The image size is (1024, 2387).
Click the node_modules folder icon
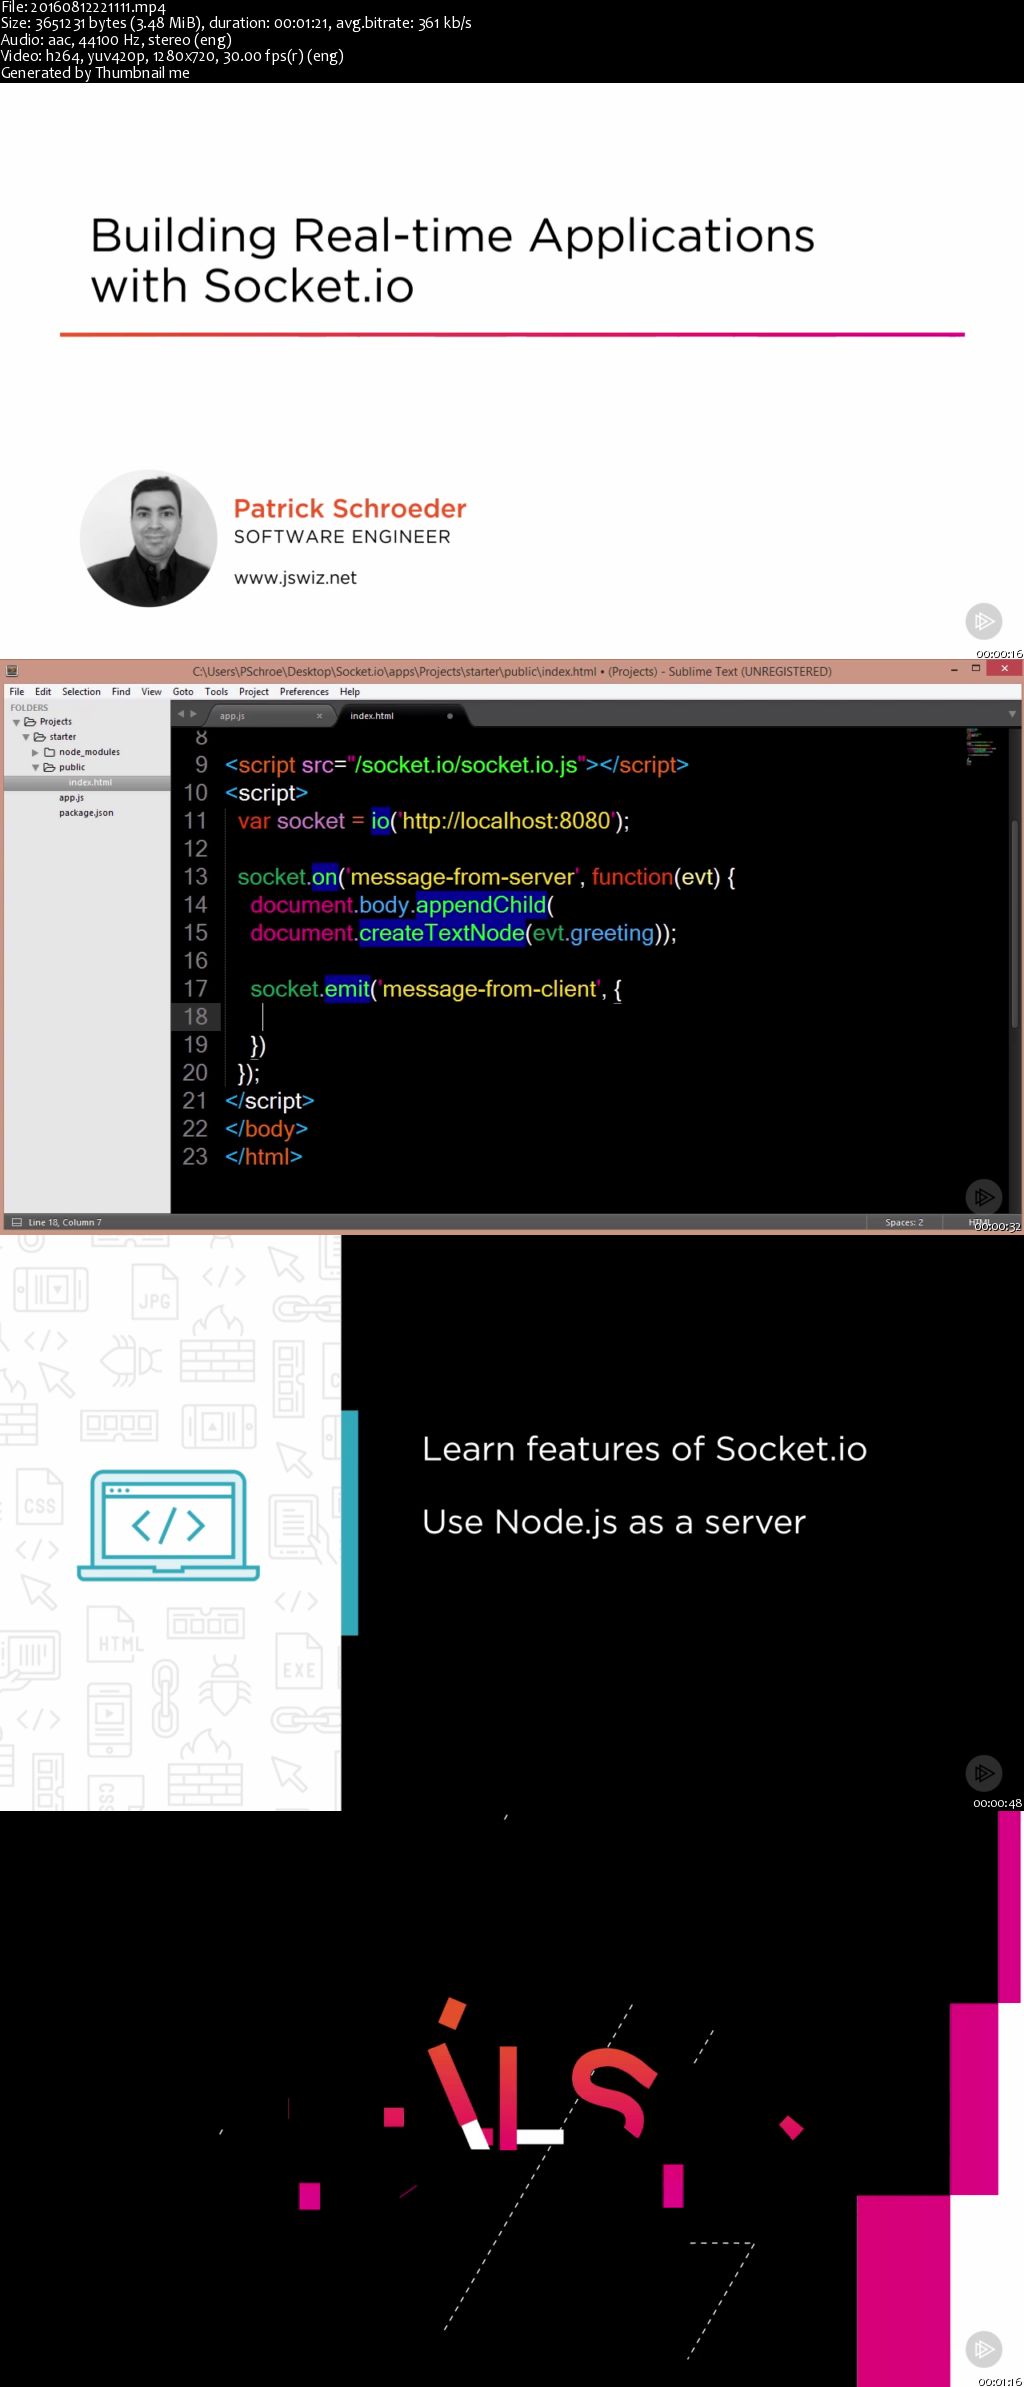[x=49, y=752]
